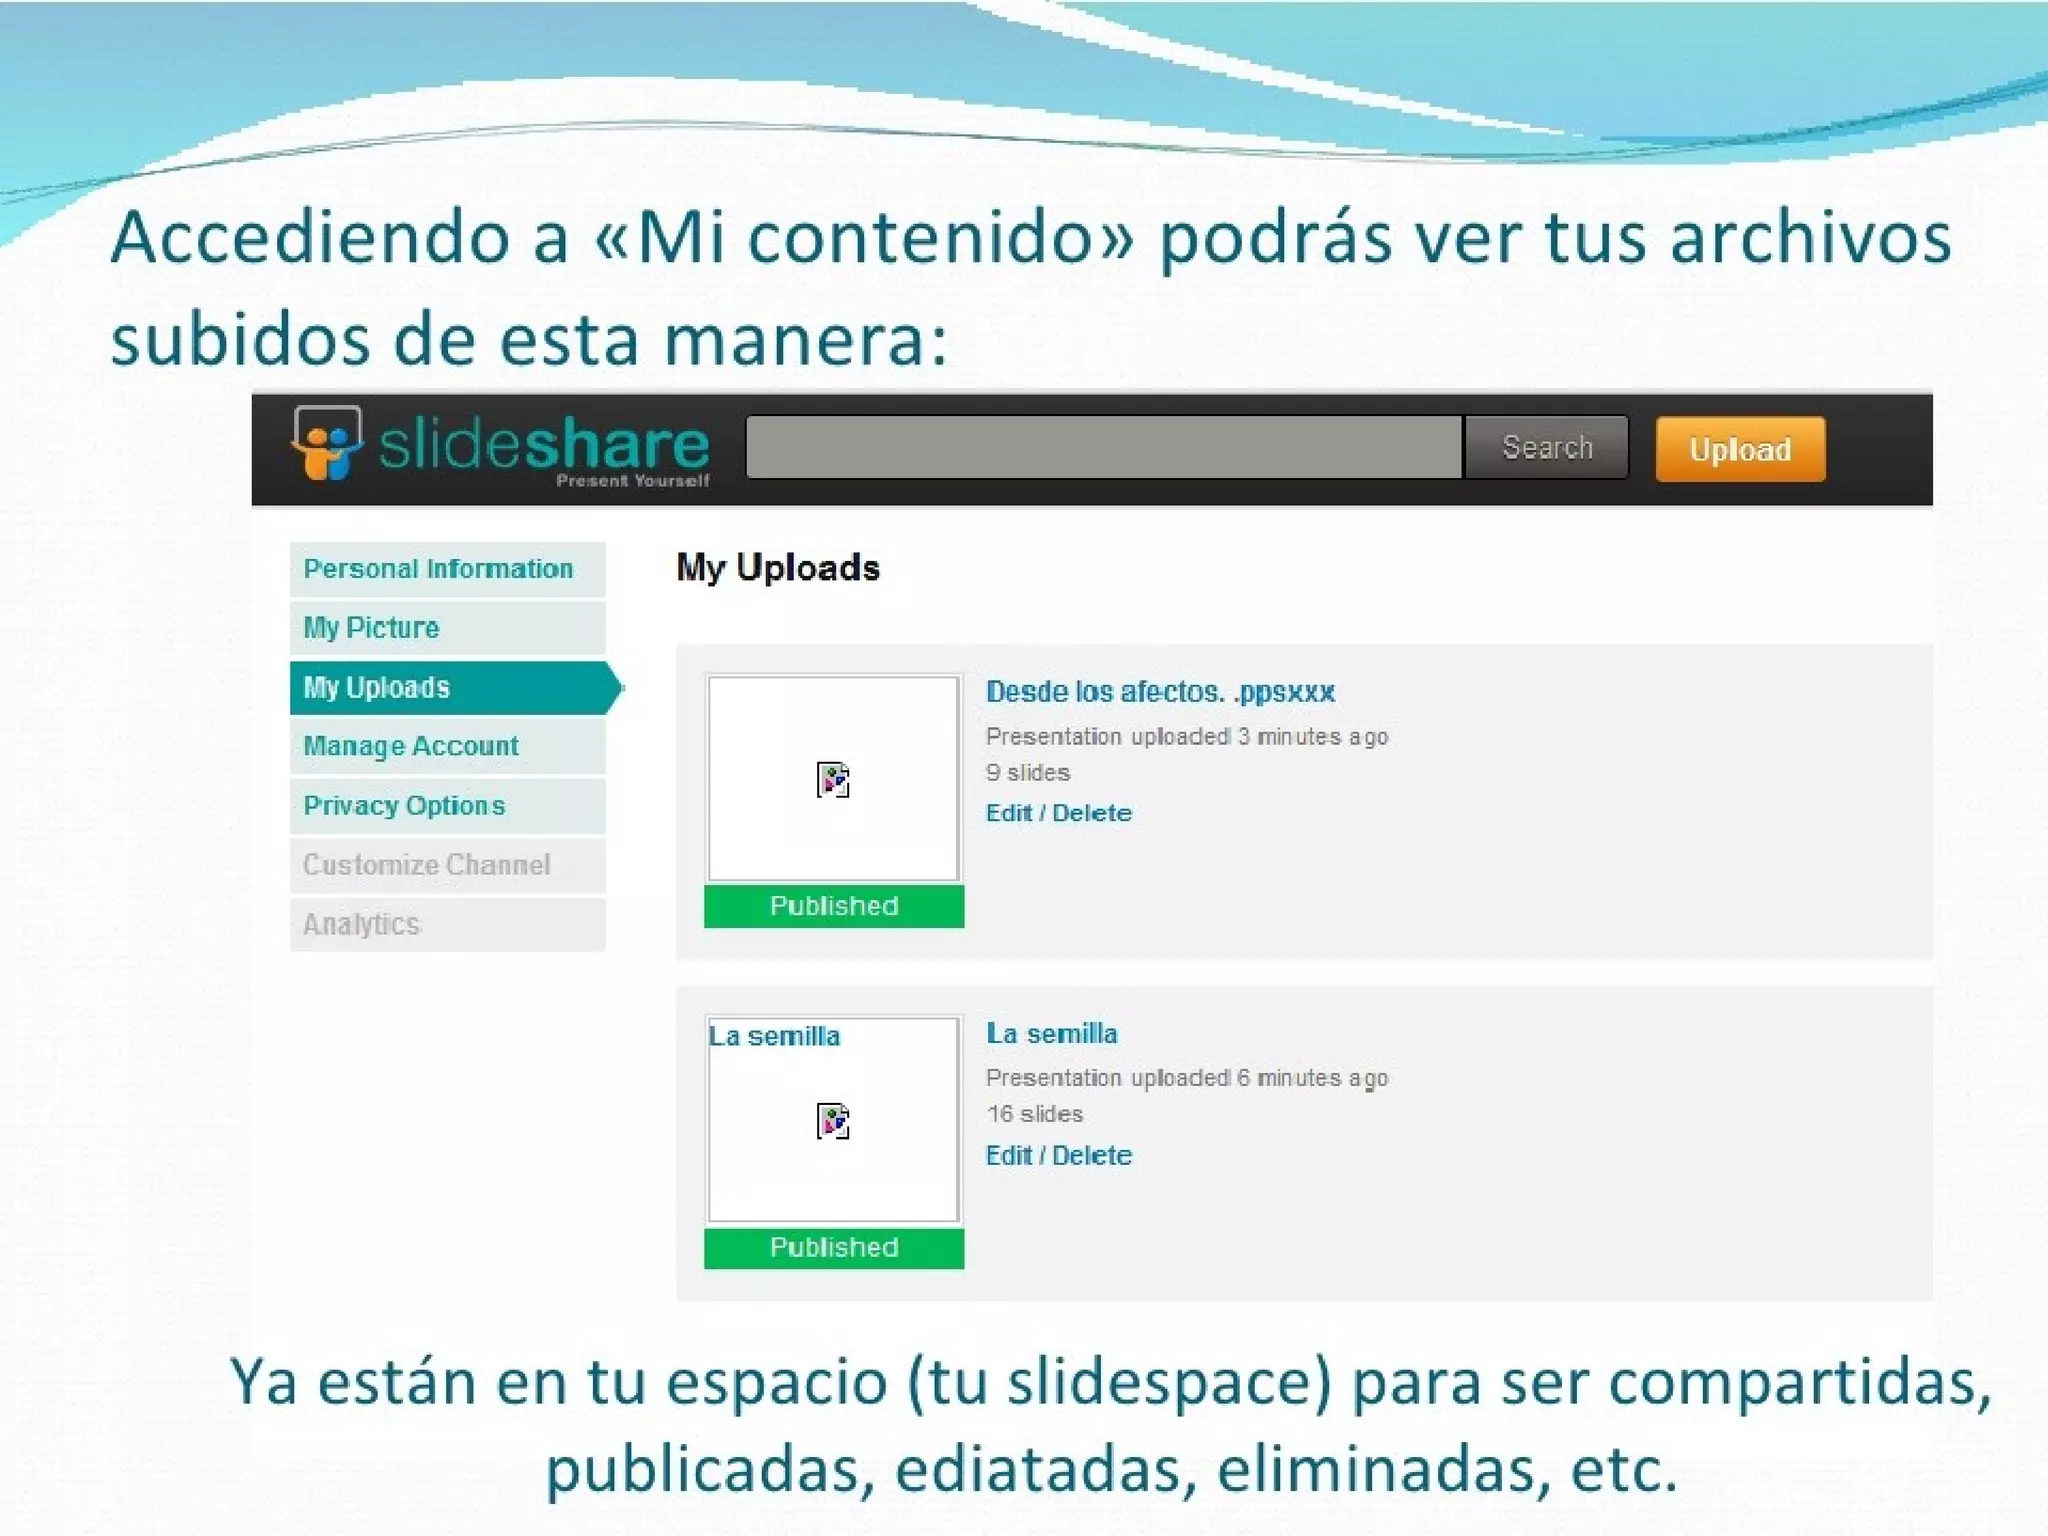Click Edit / Delete for first presentation

click(1058, 813)
